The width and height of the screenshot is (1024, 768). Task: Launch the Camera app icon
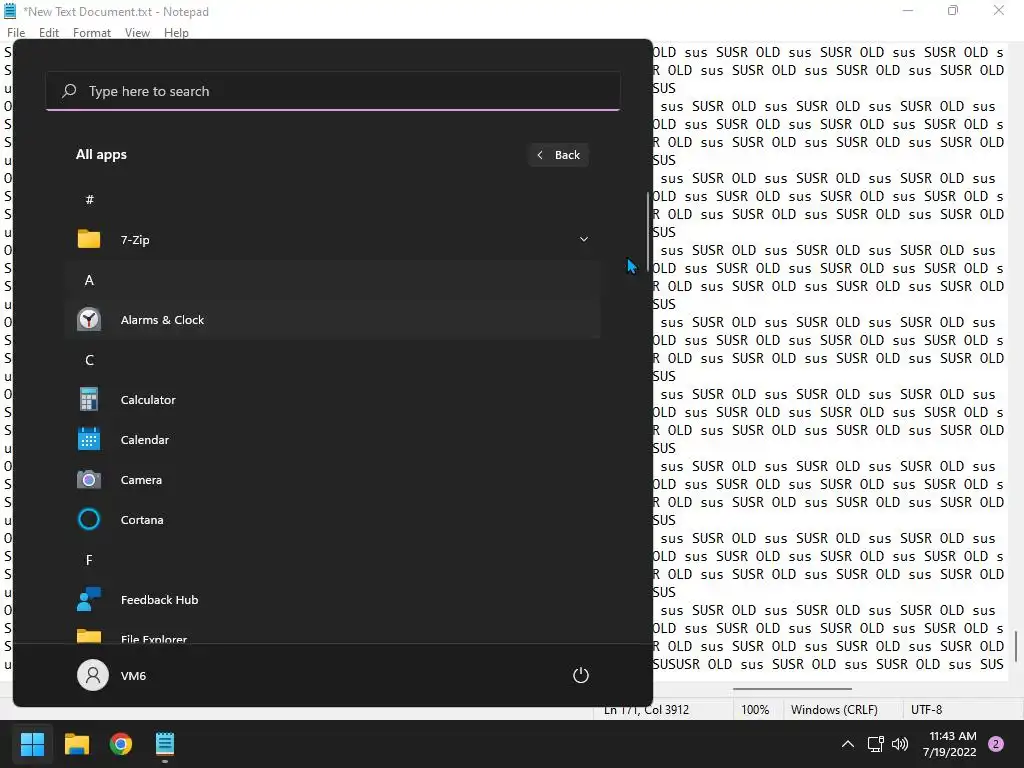(89, 479)
